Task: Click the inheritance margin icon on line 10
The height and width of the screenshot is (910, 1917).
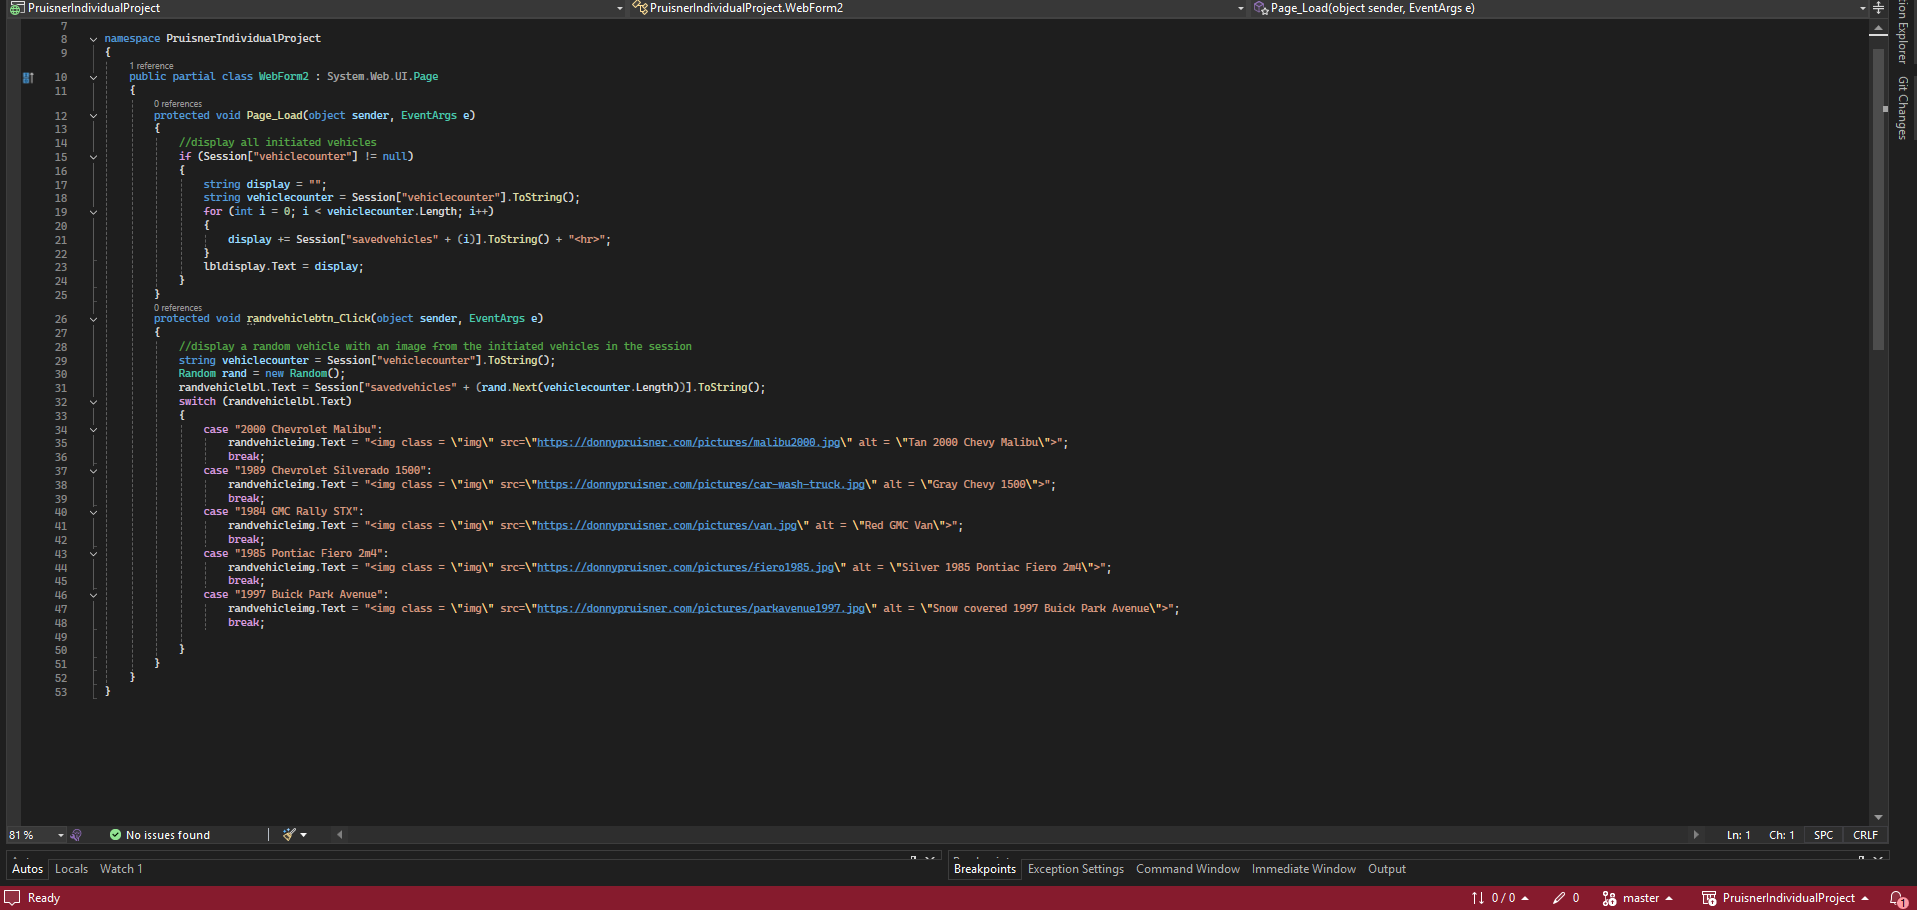Action: pos(28,77)
